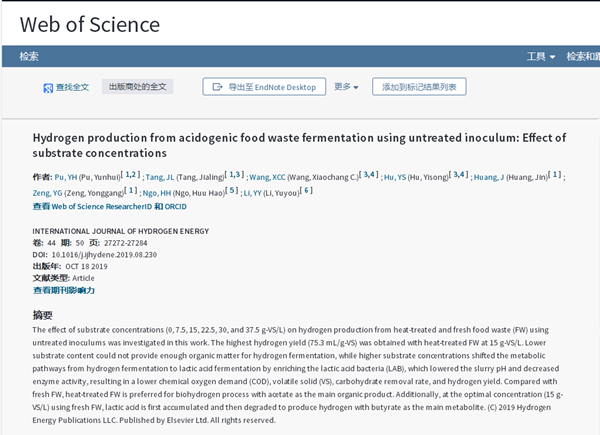
Task: Open author link Hu, YS
Action: pyautogui.click(x=396, y=177)
